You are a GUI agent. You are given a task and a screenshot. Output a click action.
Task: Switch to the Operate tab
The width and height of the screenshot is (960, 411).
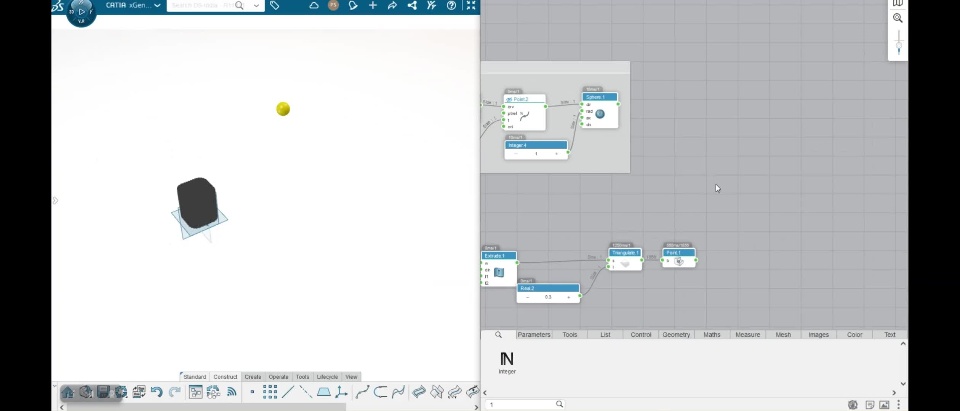pyautogui.click(x=279, y=377)
